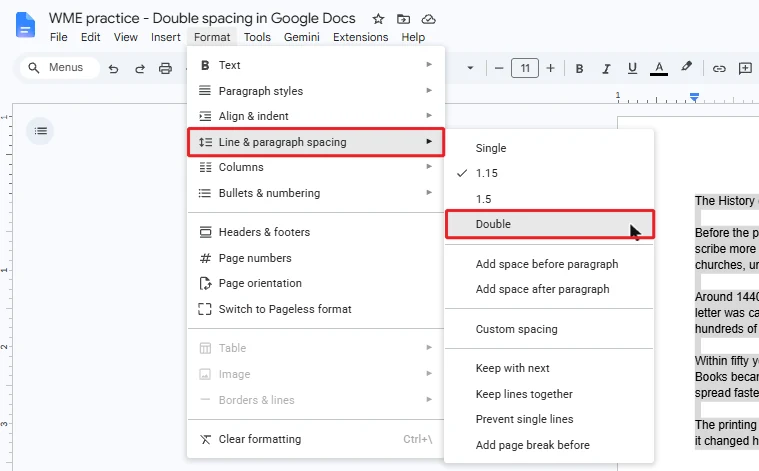
Task: Select Double line spacing
Action: (549, 224)
